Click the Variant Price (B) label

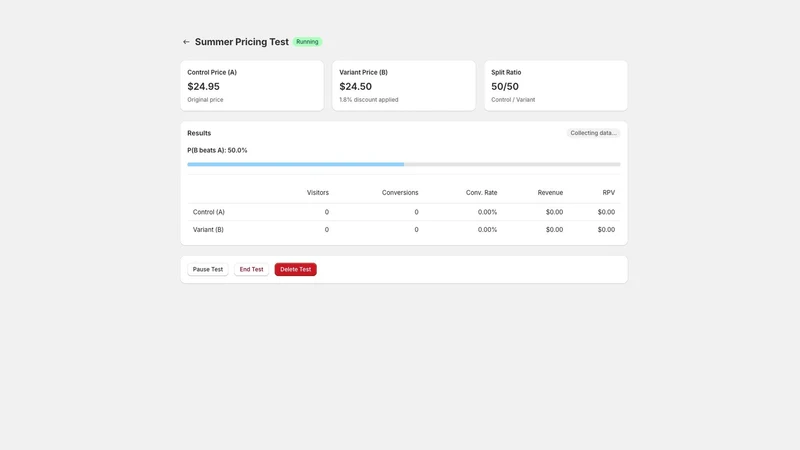coord(363,72)
